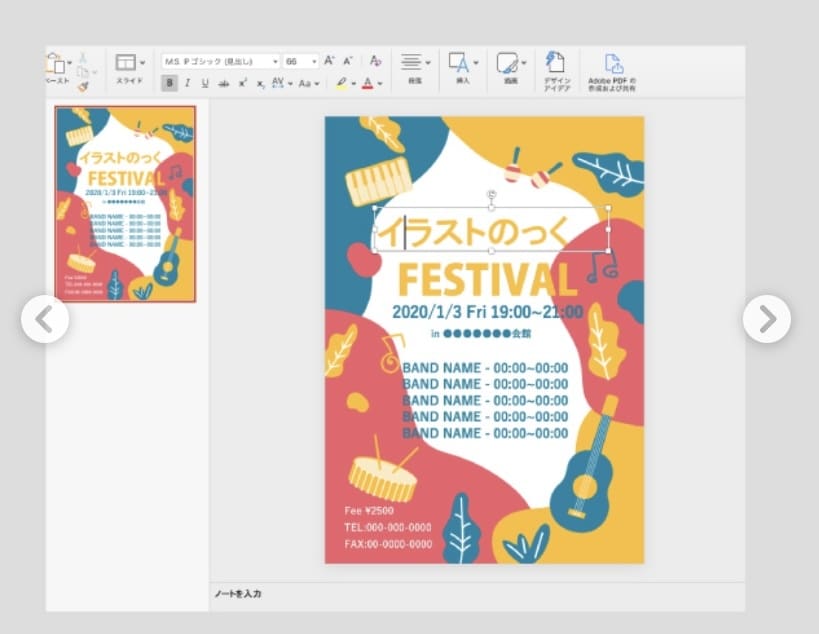Click Adobe PDF create and share icon
This screenshot has height=634, width=819.
614,64
